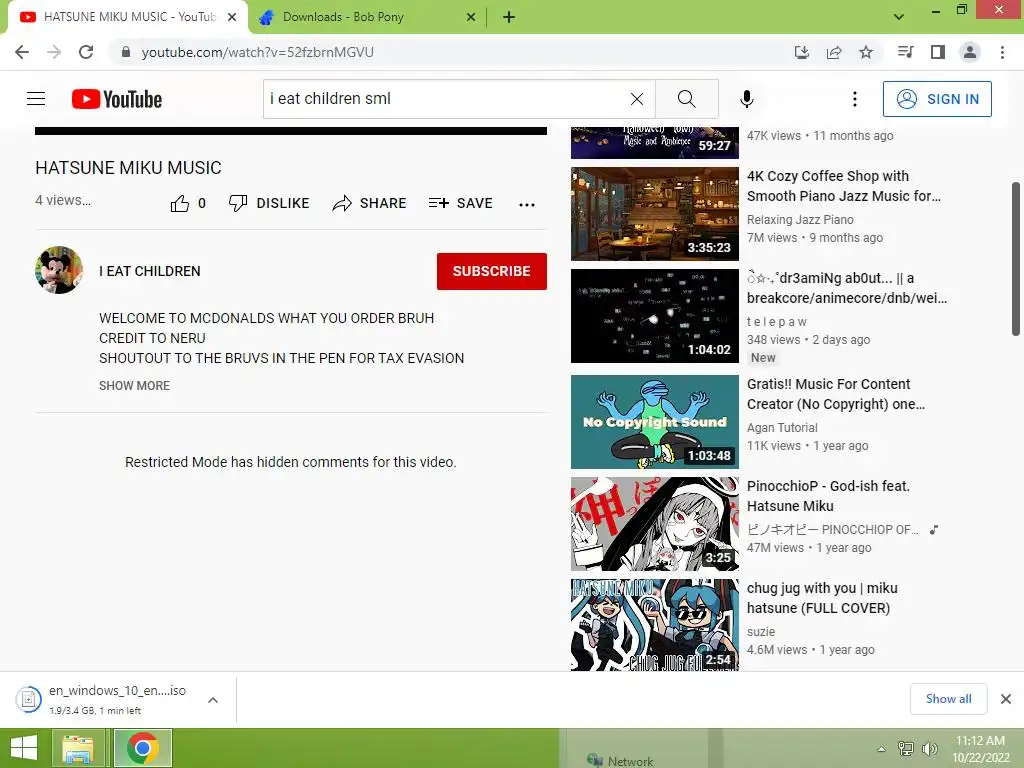Run search with the magnifier button
The image size is (1024, 768).
(686, 99)
